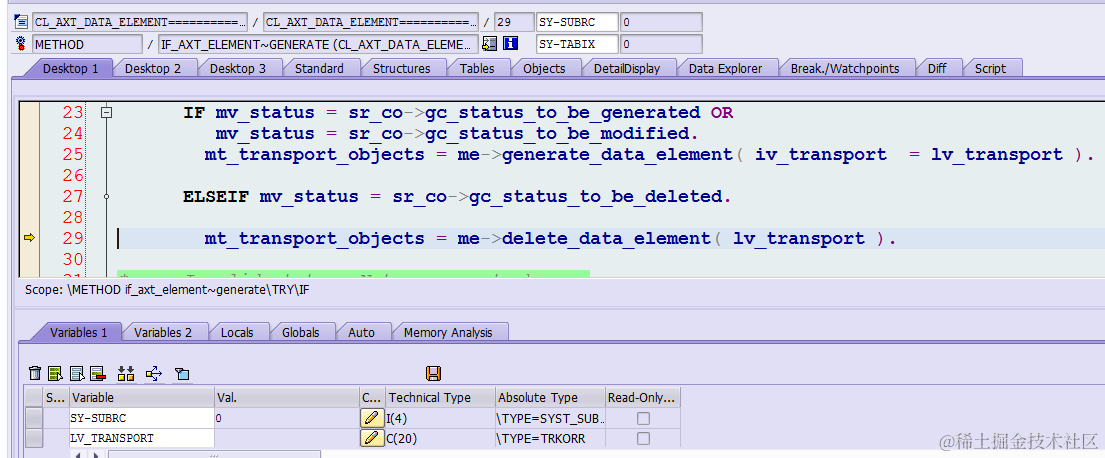The height and width of the screenshot is (458, 1105).
Task: Select row header of SY-SUBRC row
Action: pos(34,418)
